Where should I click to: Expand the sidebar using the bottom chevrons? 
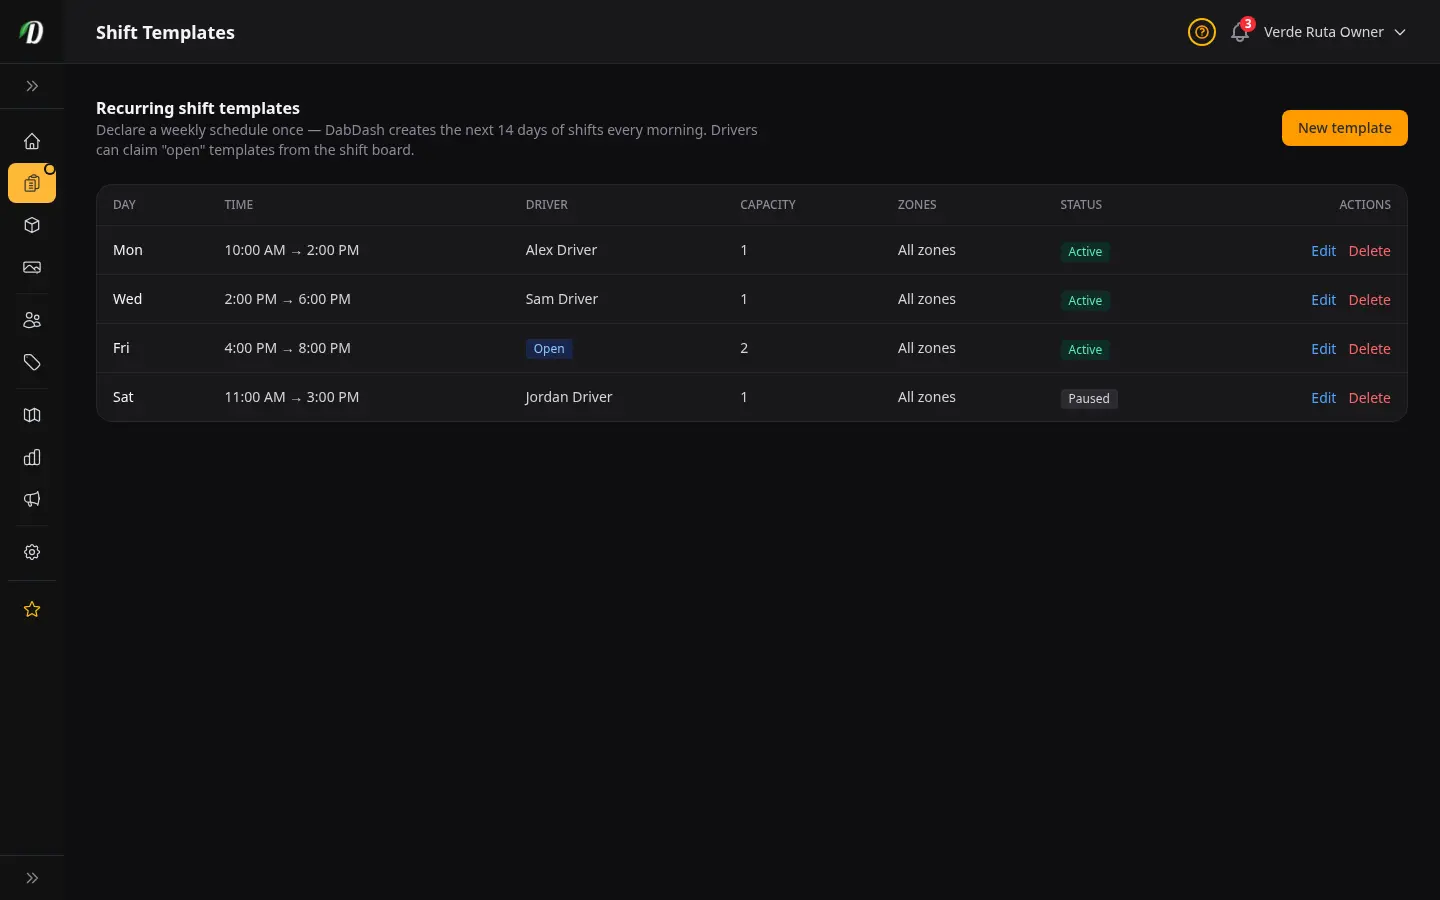click(32, 878)
